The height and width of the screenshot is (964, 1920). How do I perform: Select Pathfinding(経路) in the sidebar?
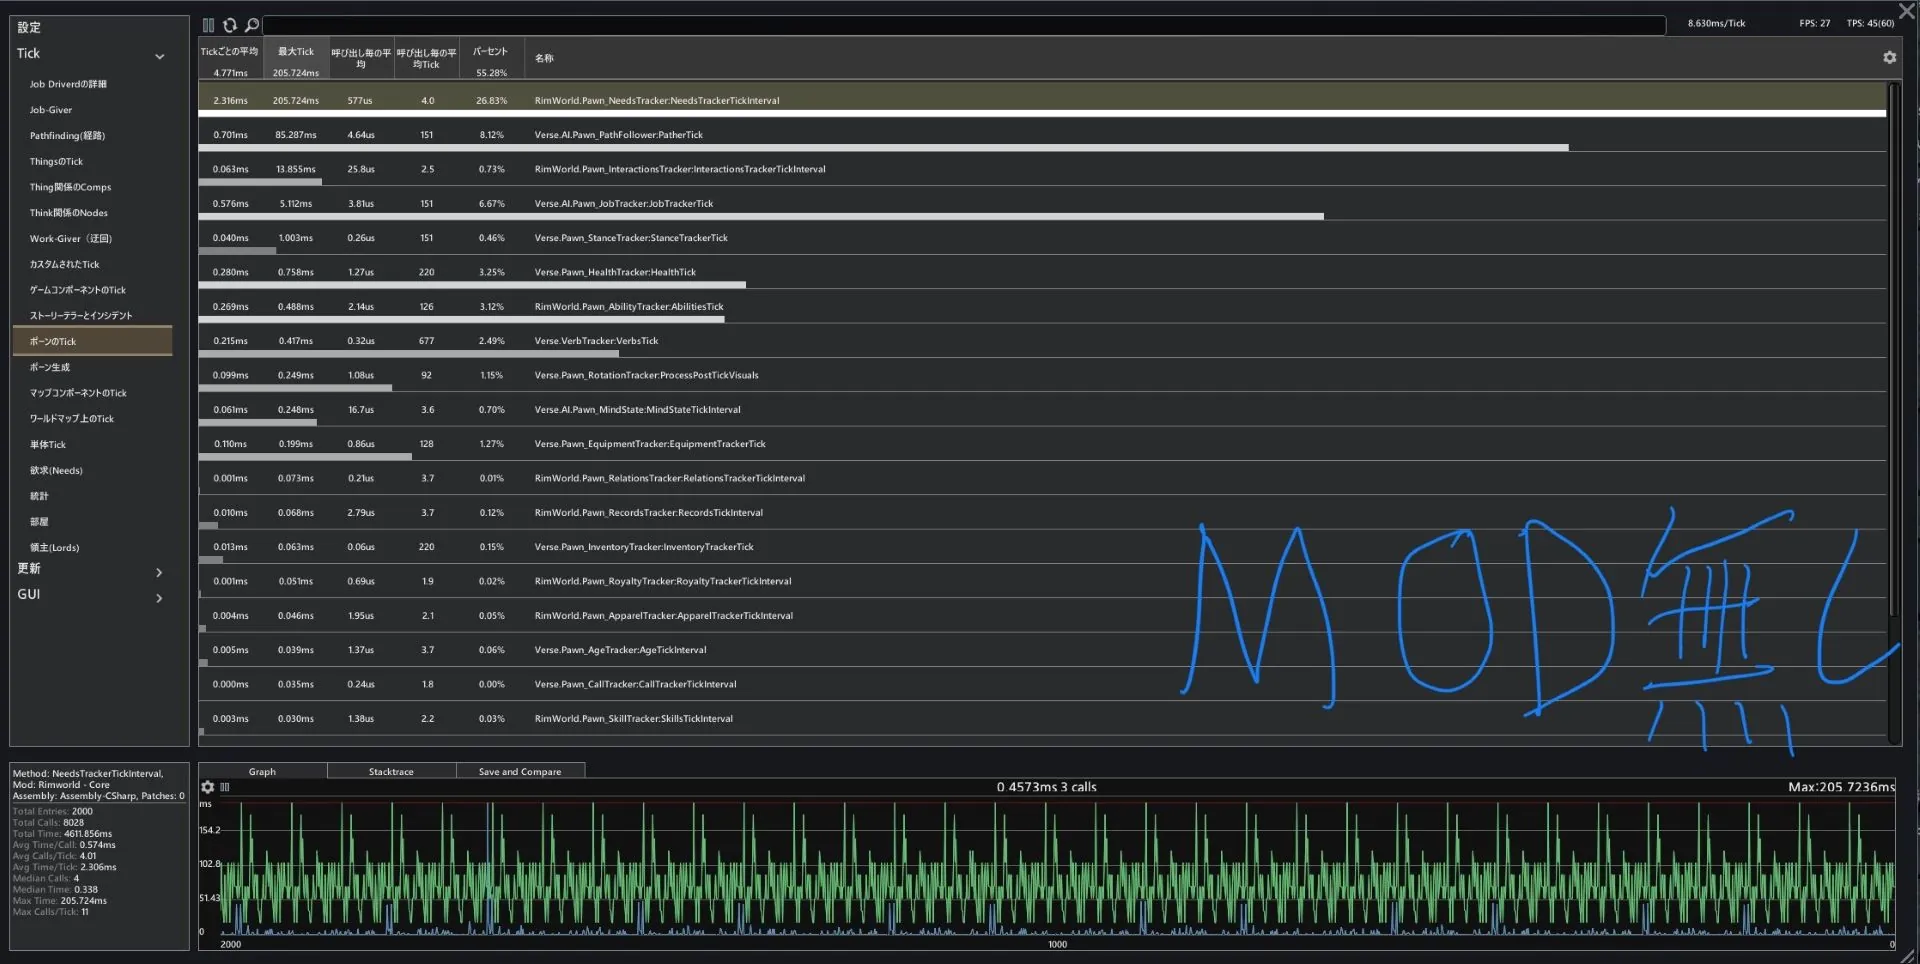click(67, 136)
